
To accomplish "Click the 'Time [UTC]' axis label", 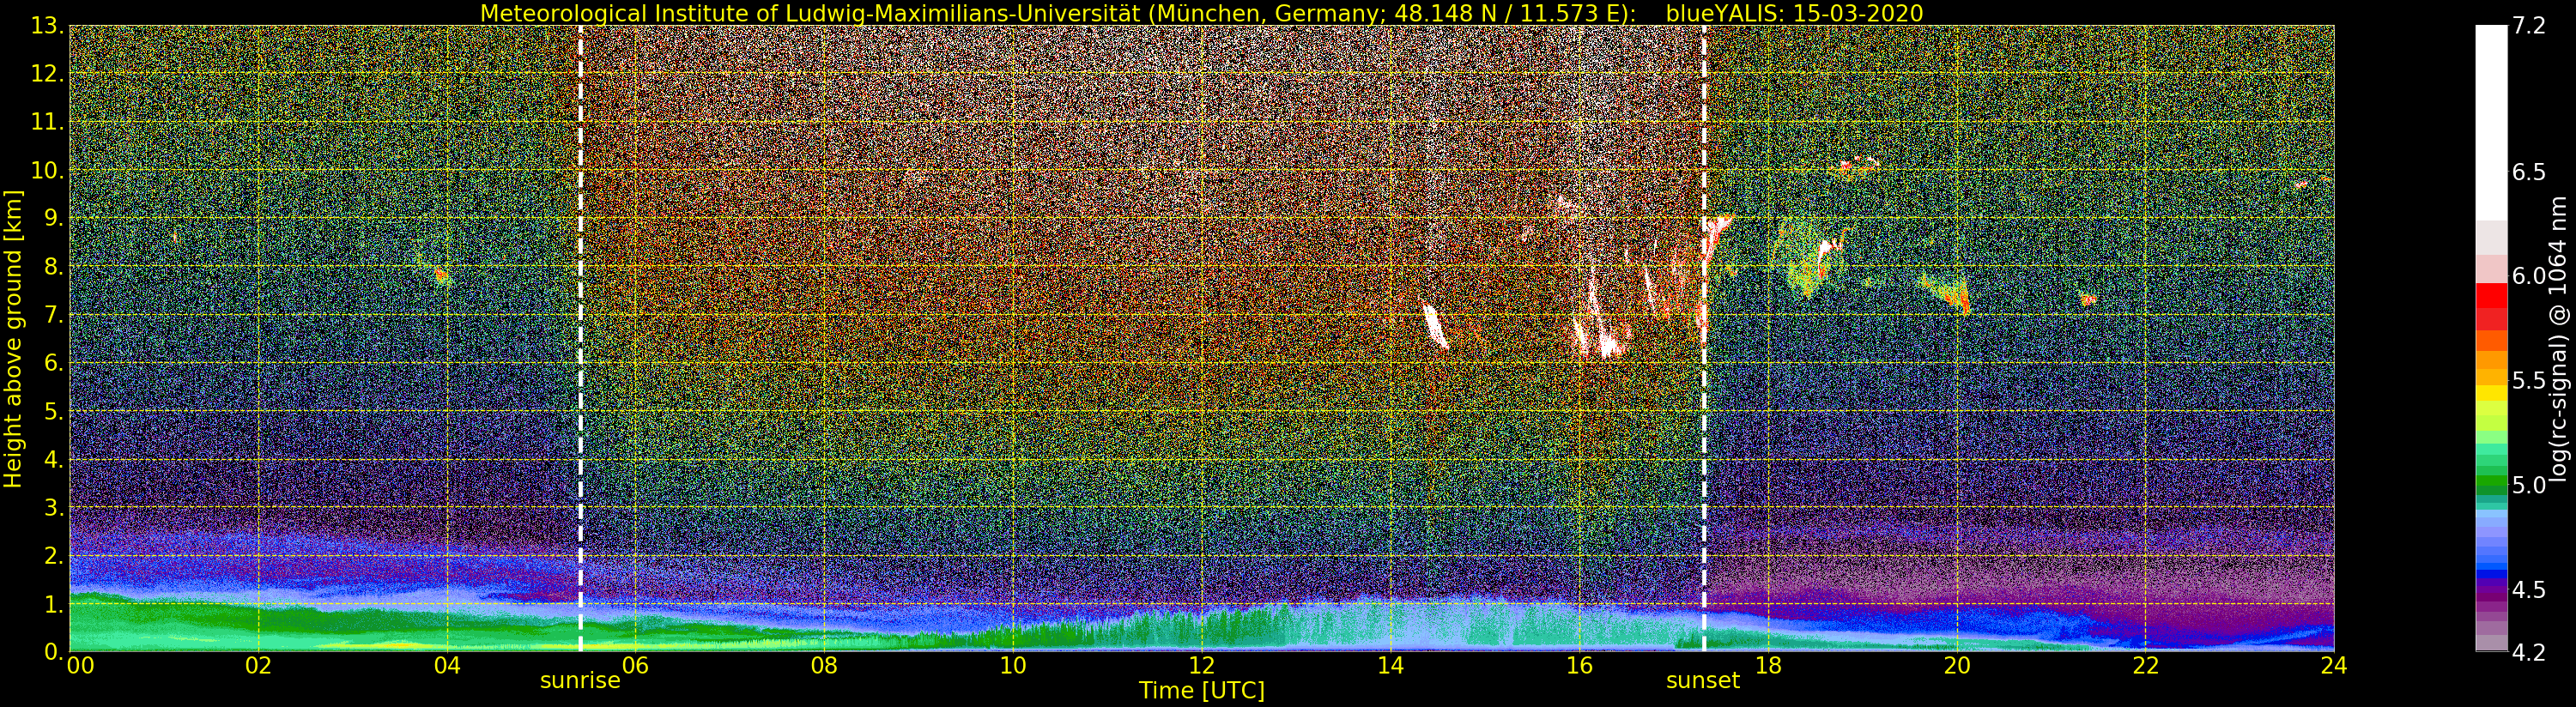I will 1202,691.
